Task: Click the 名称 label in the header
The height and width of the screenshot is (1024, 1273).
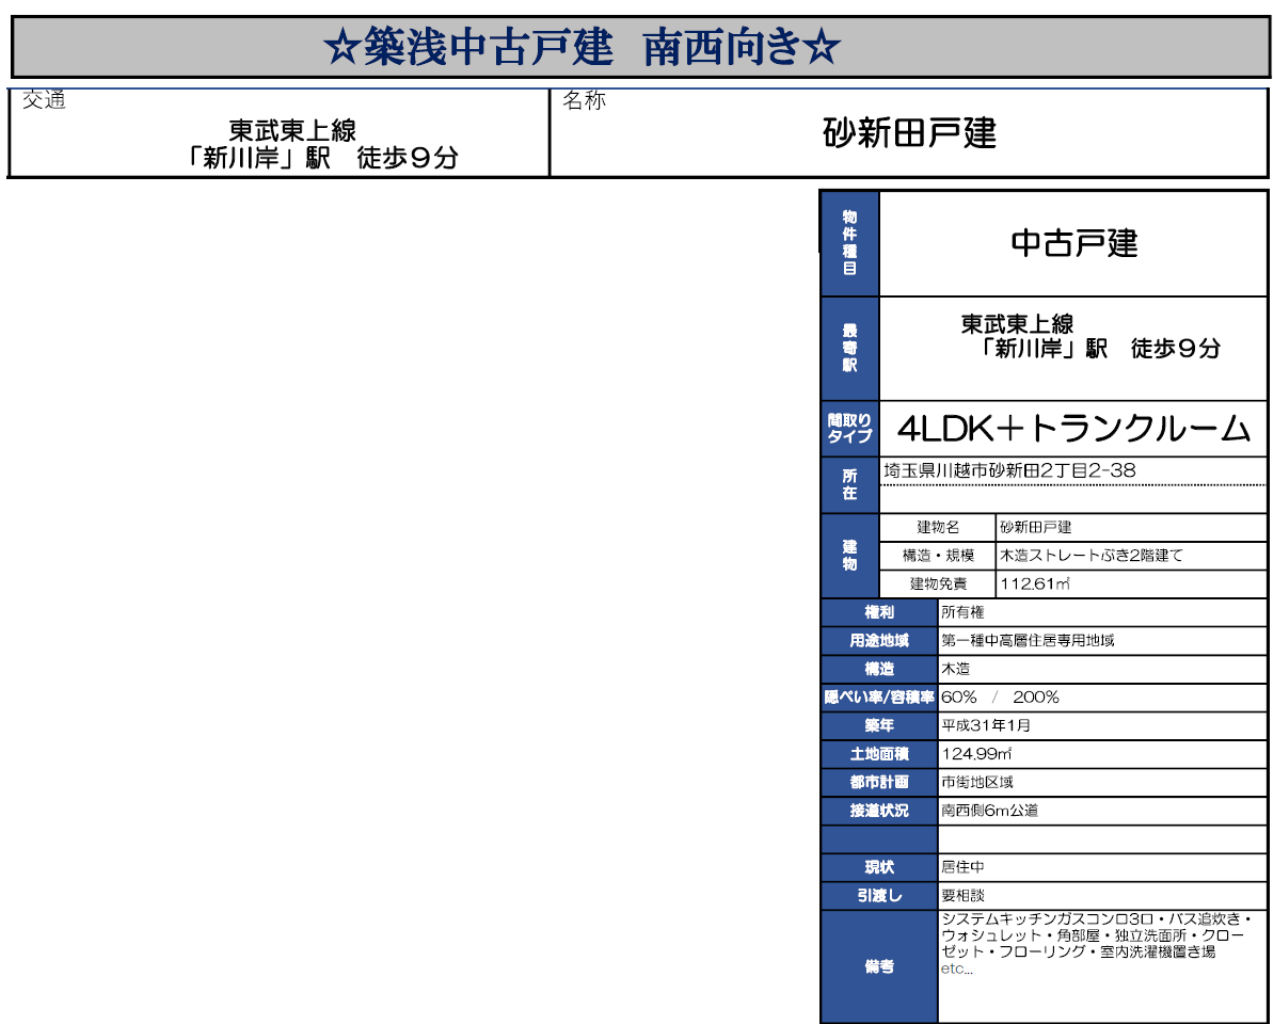Action: [584, 100]
